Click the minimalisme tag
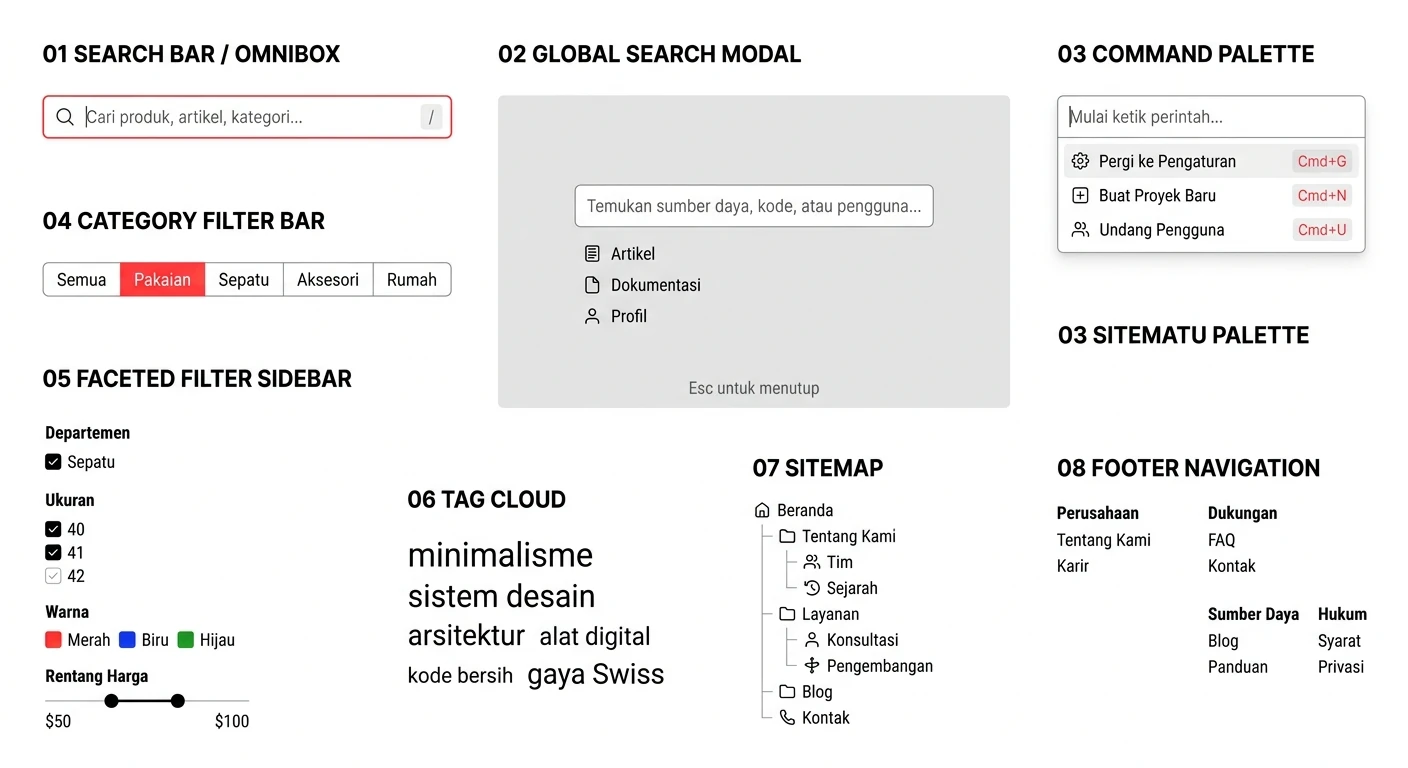 (x=500, y=555)
